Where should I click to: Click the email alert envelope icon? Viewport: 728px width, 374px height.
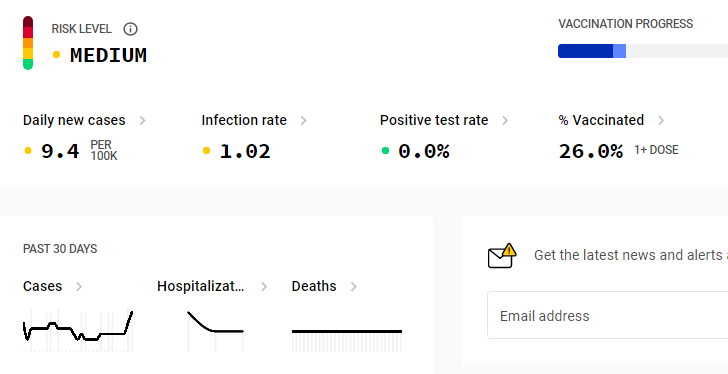pyautogui.click(x=502, y=255)
